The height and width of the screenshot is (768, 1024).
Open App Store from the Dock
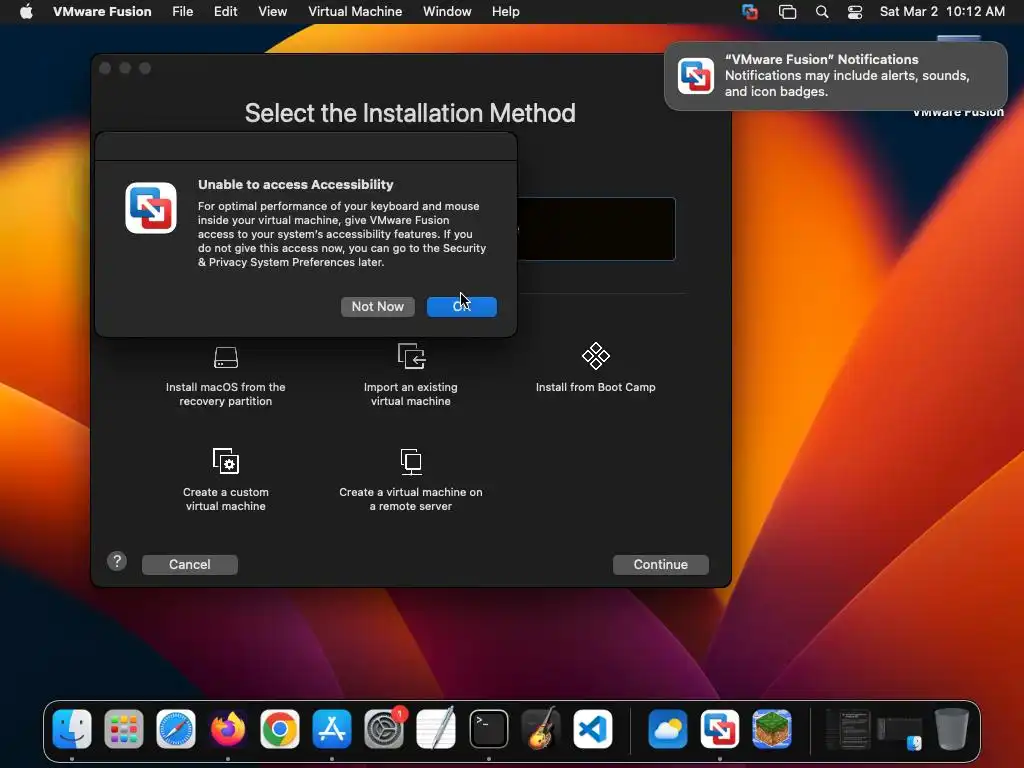332,728
